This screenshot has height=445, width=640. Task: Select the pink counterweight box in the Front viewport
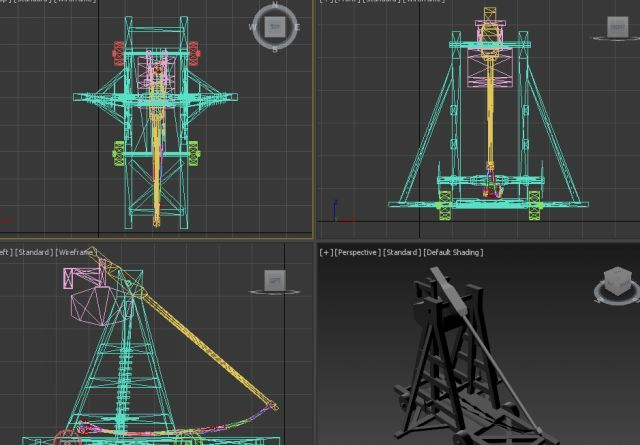point(490,68)
